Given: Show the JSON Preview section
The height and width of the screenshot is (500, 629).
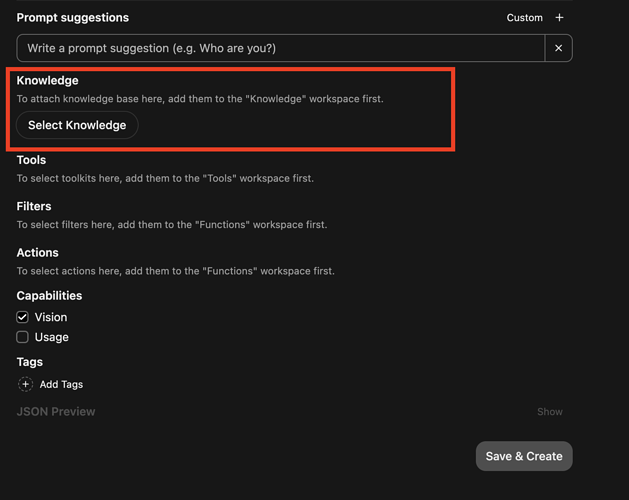Looking at the screenshot, I should click(x=549, y=412).
